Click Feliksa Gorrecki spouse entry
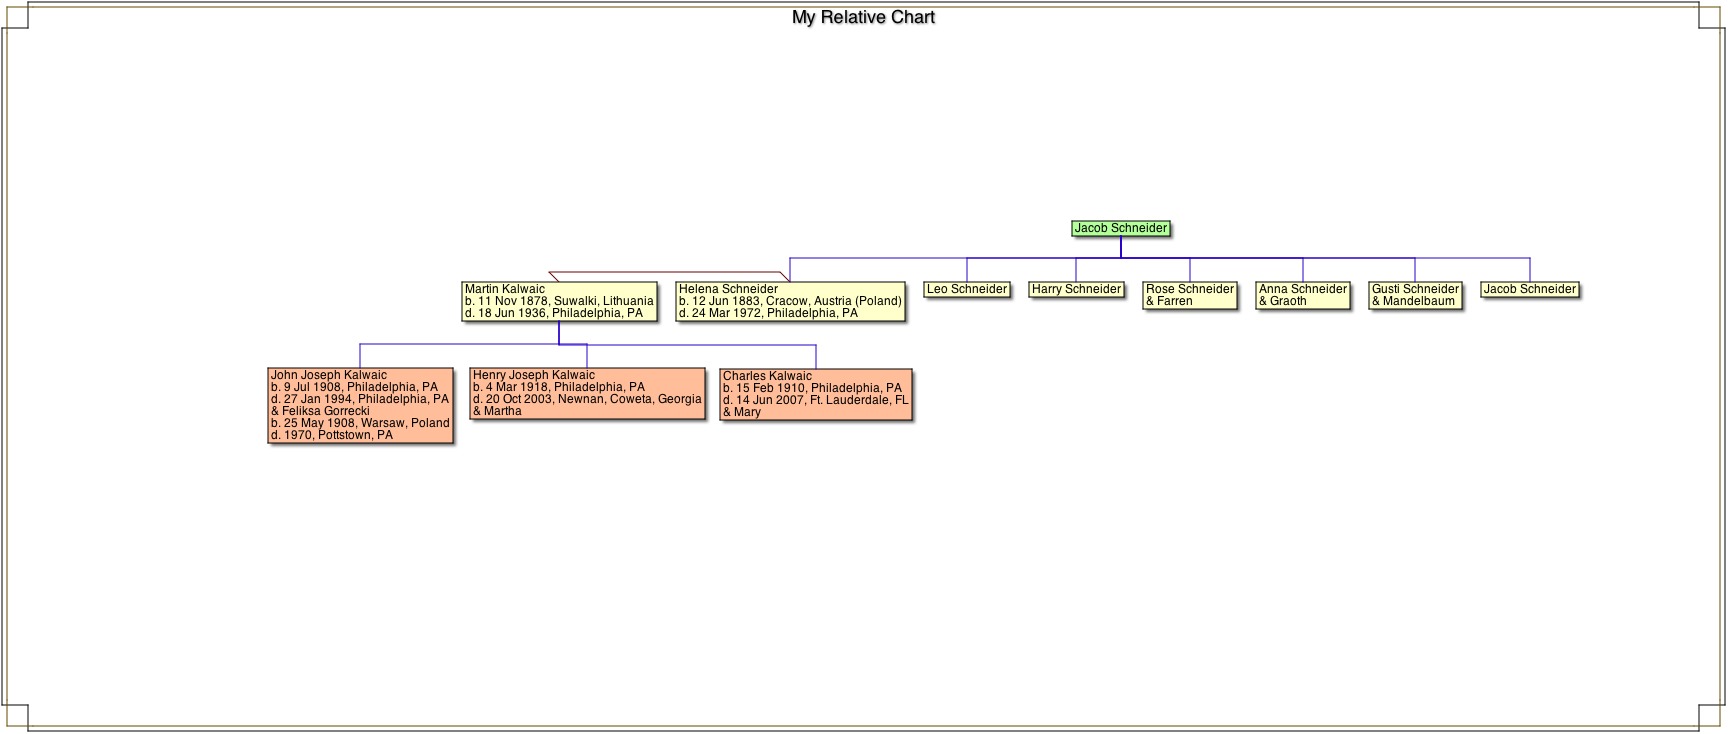This screenshot has height=734, width=1728. [320, 411]
